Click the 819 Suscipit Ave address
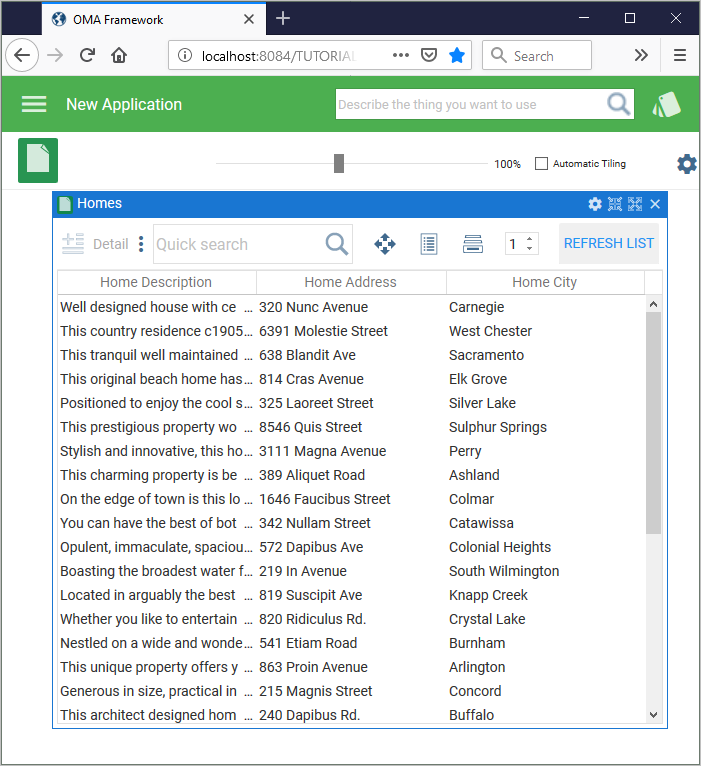The width and height of the screenshot is (701, 766). tap(311, 595)
